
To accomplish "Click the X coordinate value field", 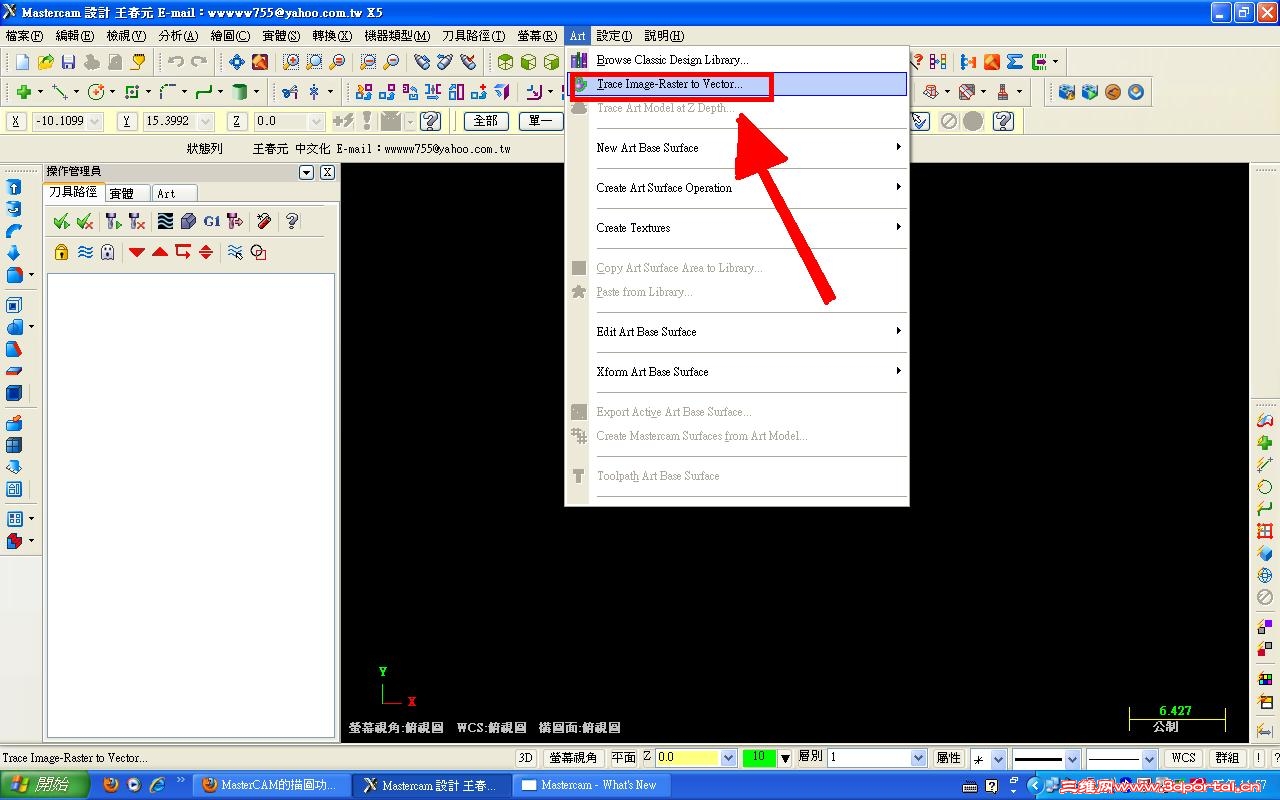I will pyautogui.click(x=60, y=121).
